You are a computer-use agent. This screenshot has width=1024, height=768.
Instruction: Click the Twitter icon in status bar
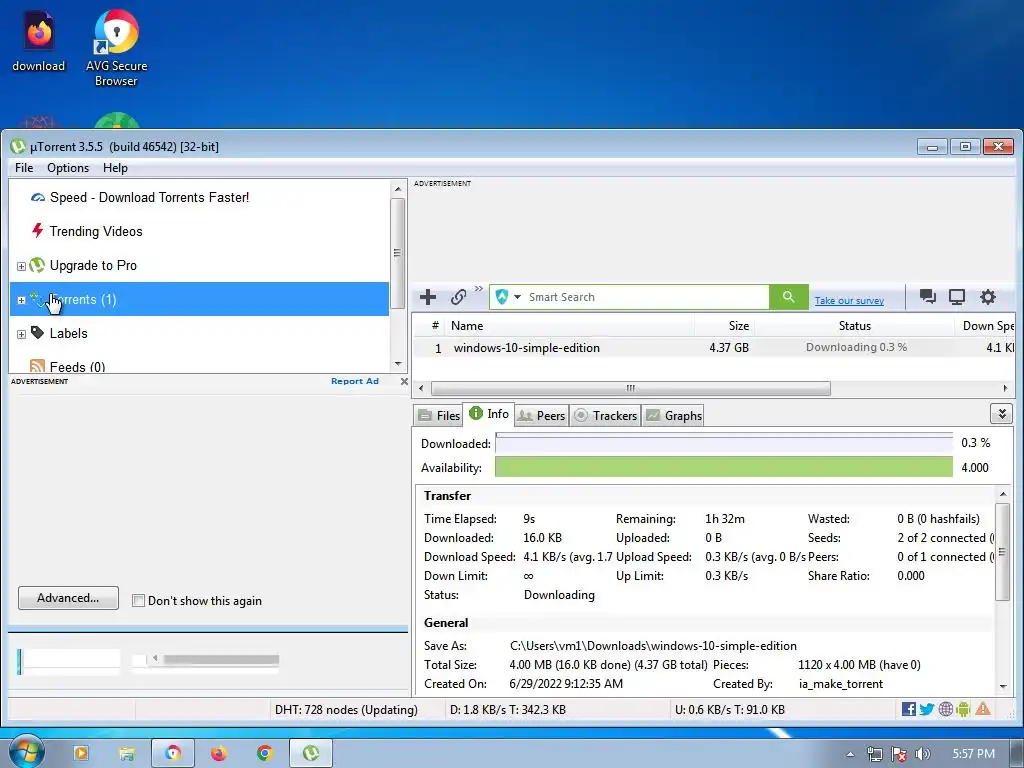927,709
